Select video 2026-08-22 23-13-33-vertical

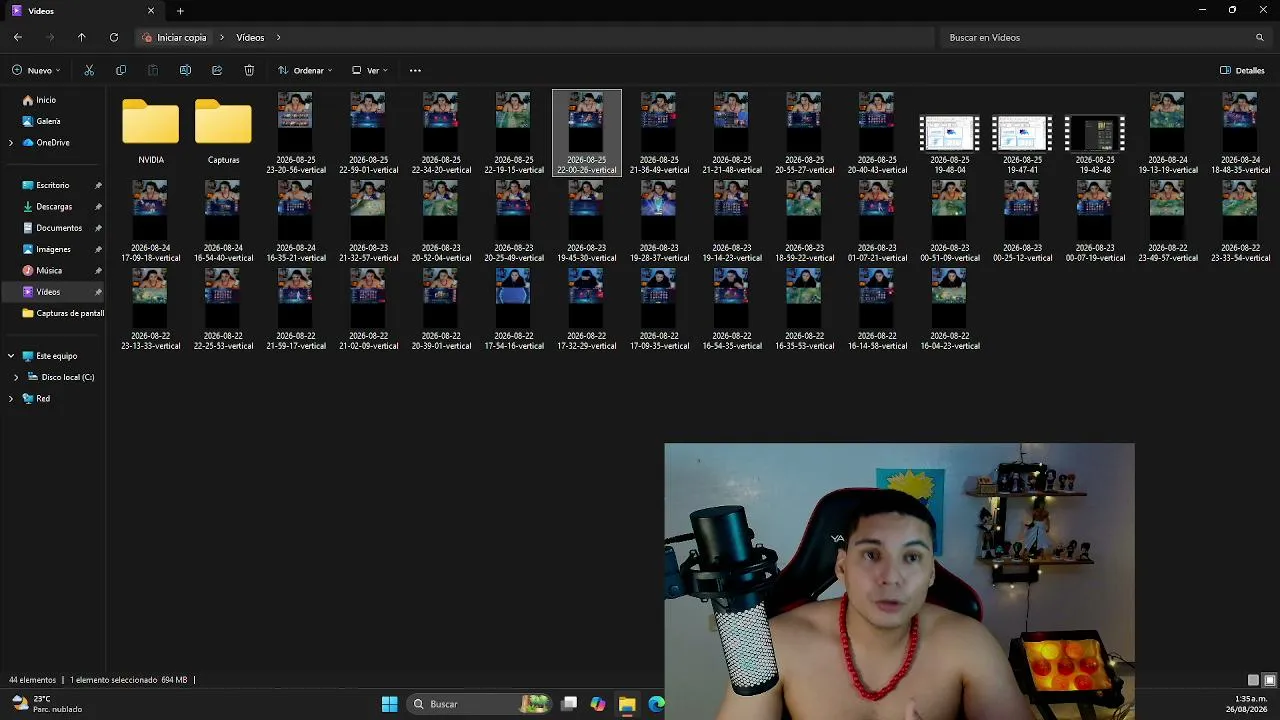[151, 309]
